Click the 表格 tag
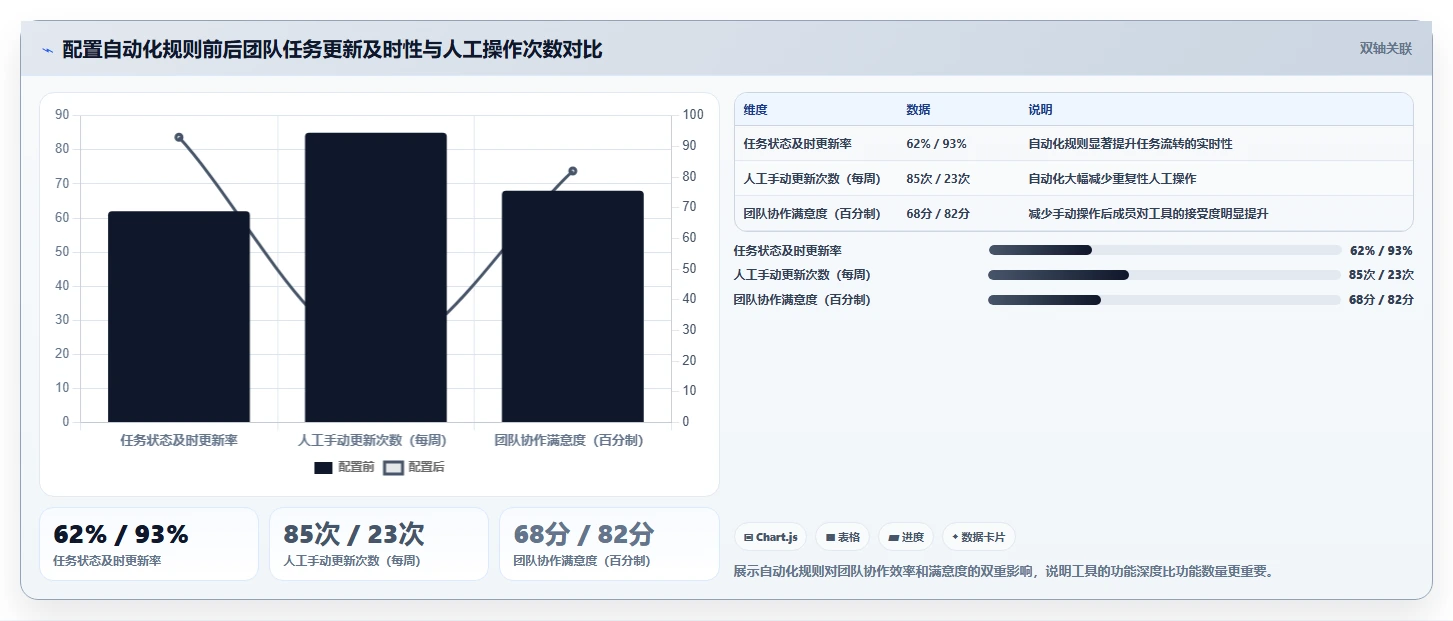The height and width of the screenshot is (621, 1453). pos(843,537)
